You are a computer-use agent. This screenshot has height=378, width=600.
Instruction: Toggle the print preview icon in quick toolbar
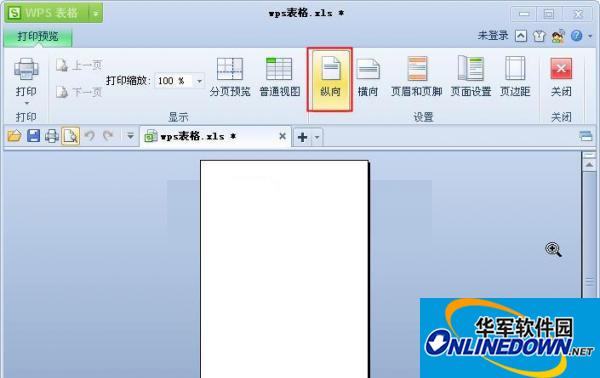click(x=70, y=136)
